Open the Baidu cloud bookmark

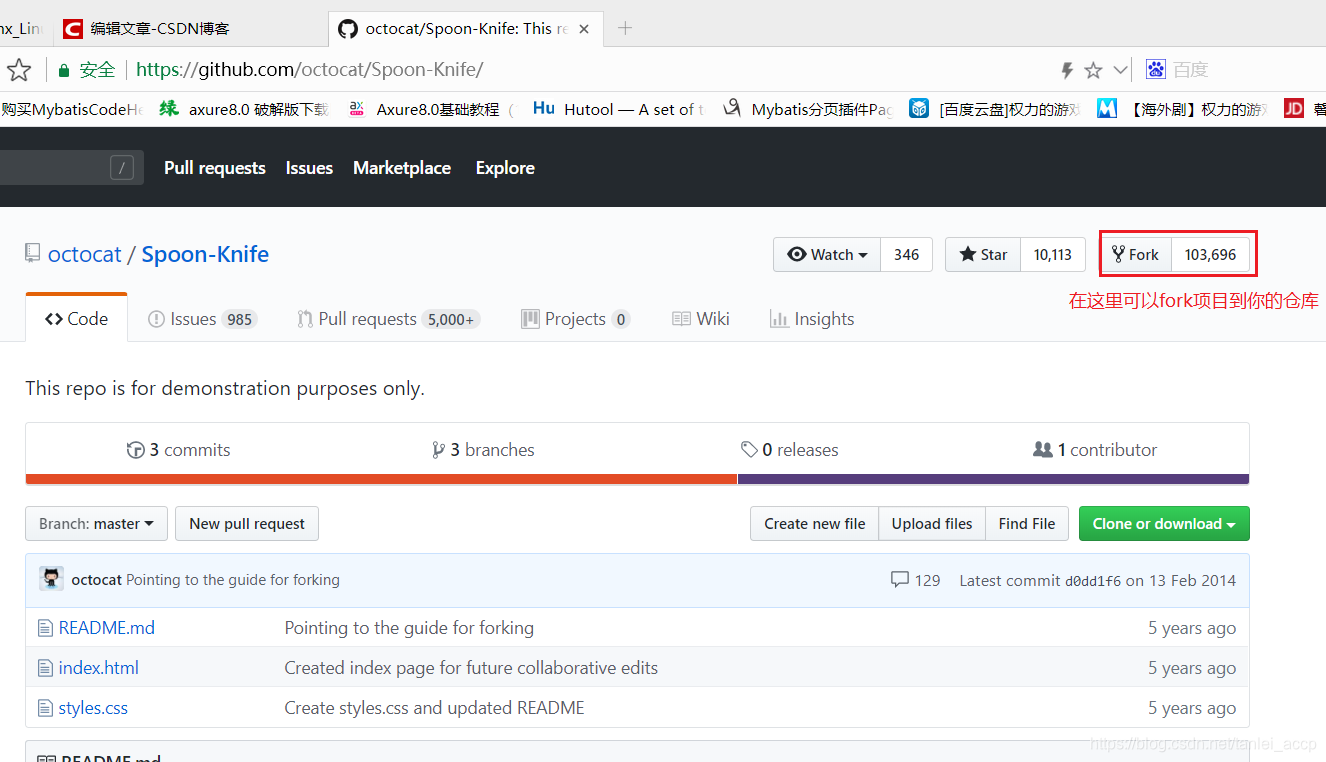(x=995, y=109)
